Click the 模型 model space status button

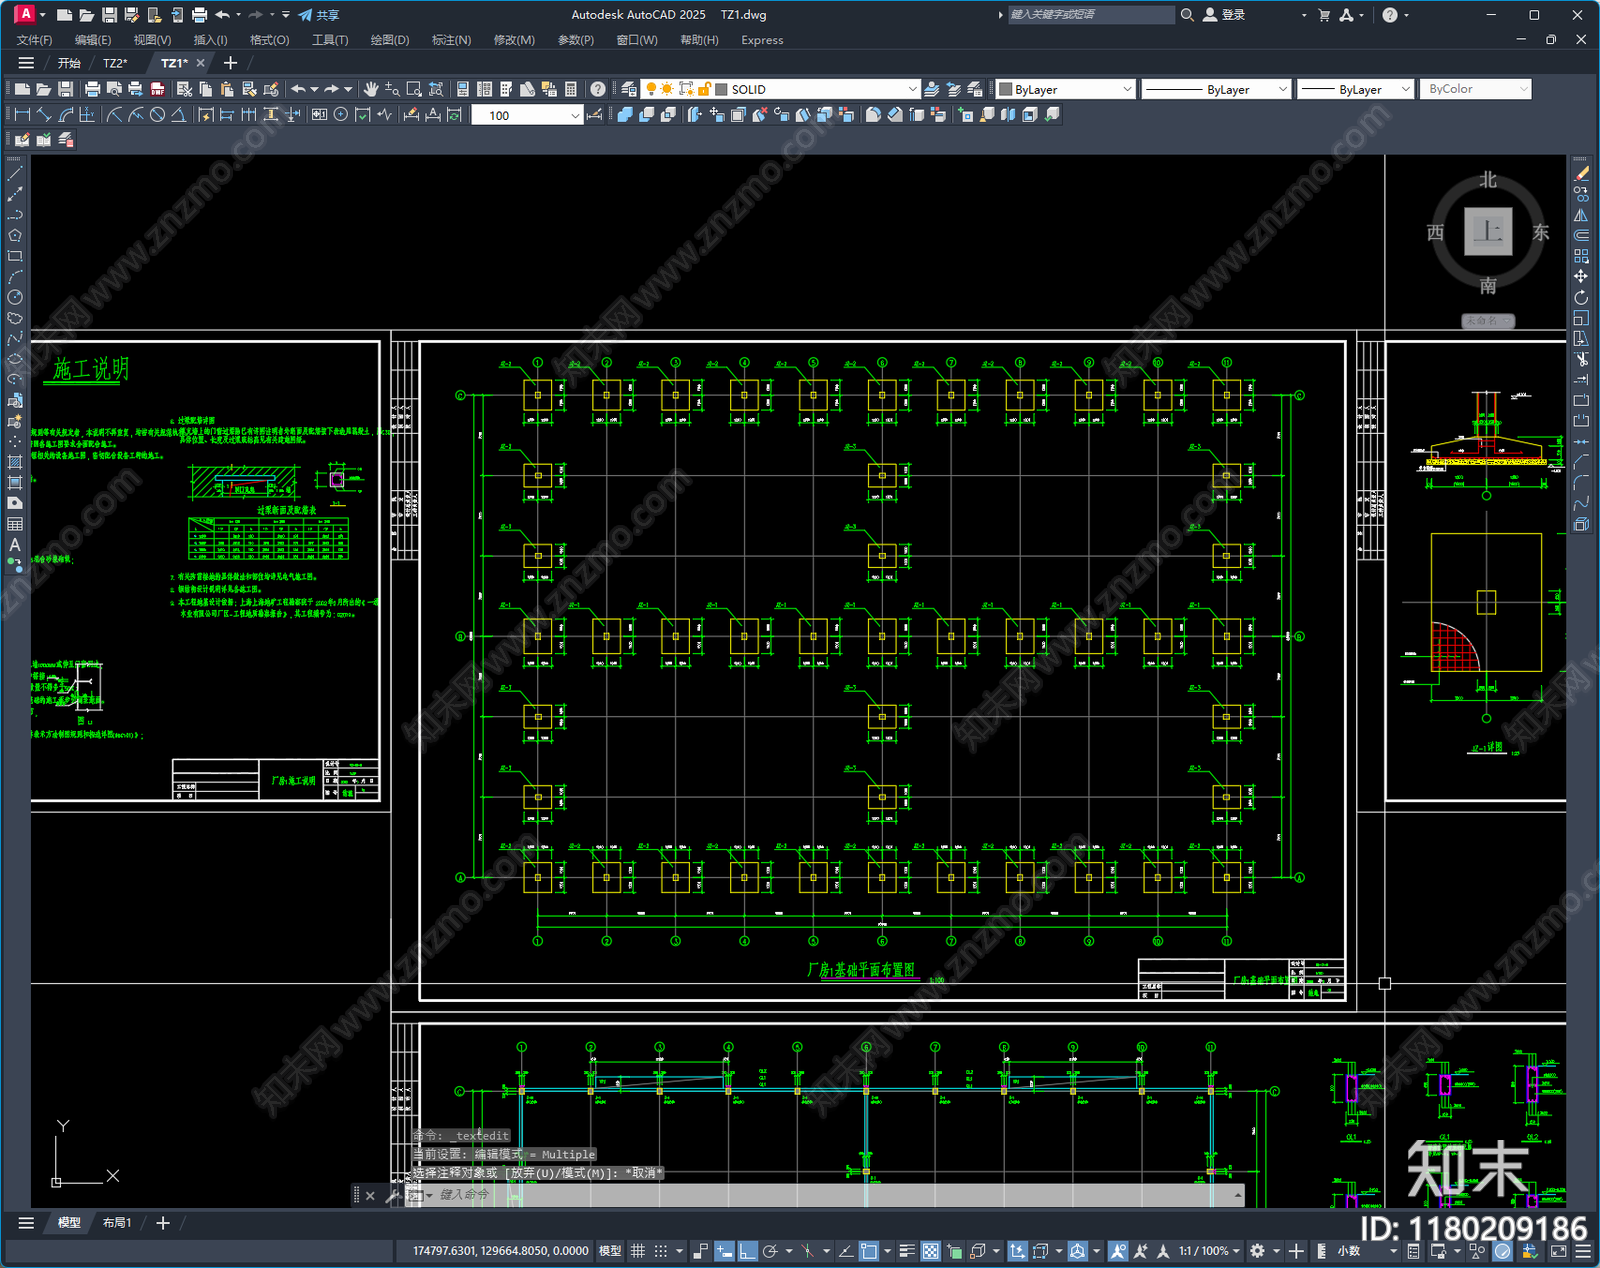610,1251
